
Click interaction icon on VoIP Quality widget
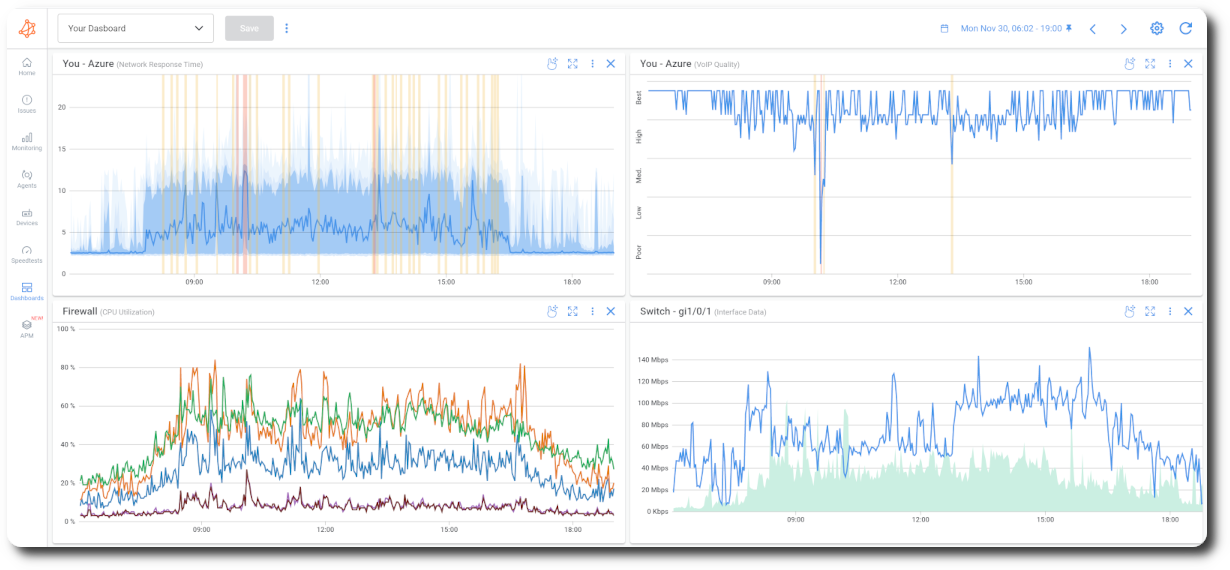pyautogui.click(x=1130, y=63)
